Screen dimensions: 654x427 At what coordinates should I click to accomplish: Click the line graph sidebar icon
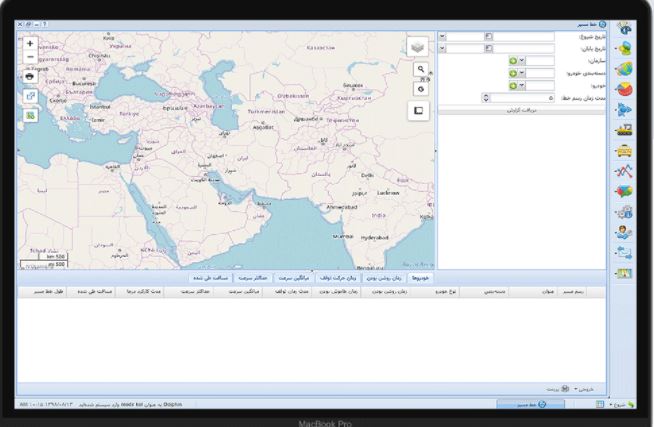point(626,172)
